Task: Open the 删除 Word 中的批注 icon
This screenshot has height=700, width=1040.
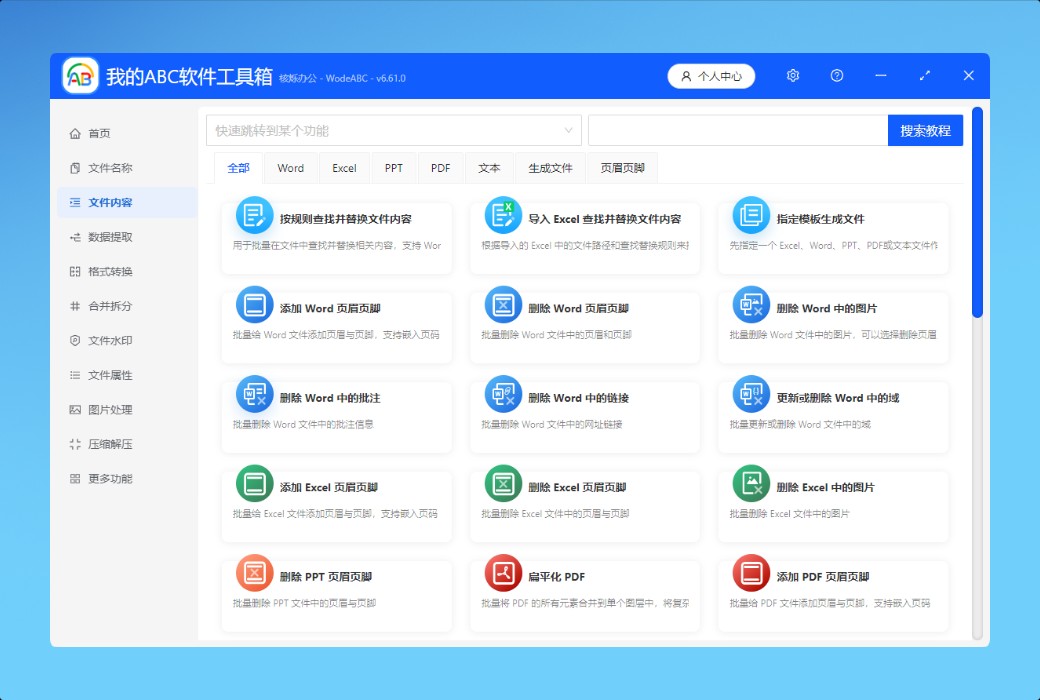Action: tap(254, 394)
